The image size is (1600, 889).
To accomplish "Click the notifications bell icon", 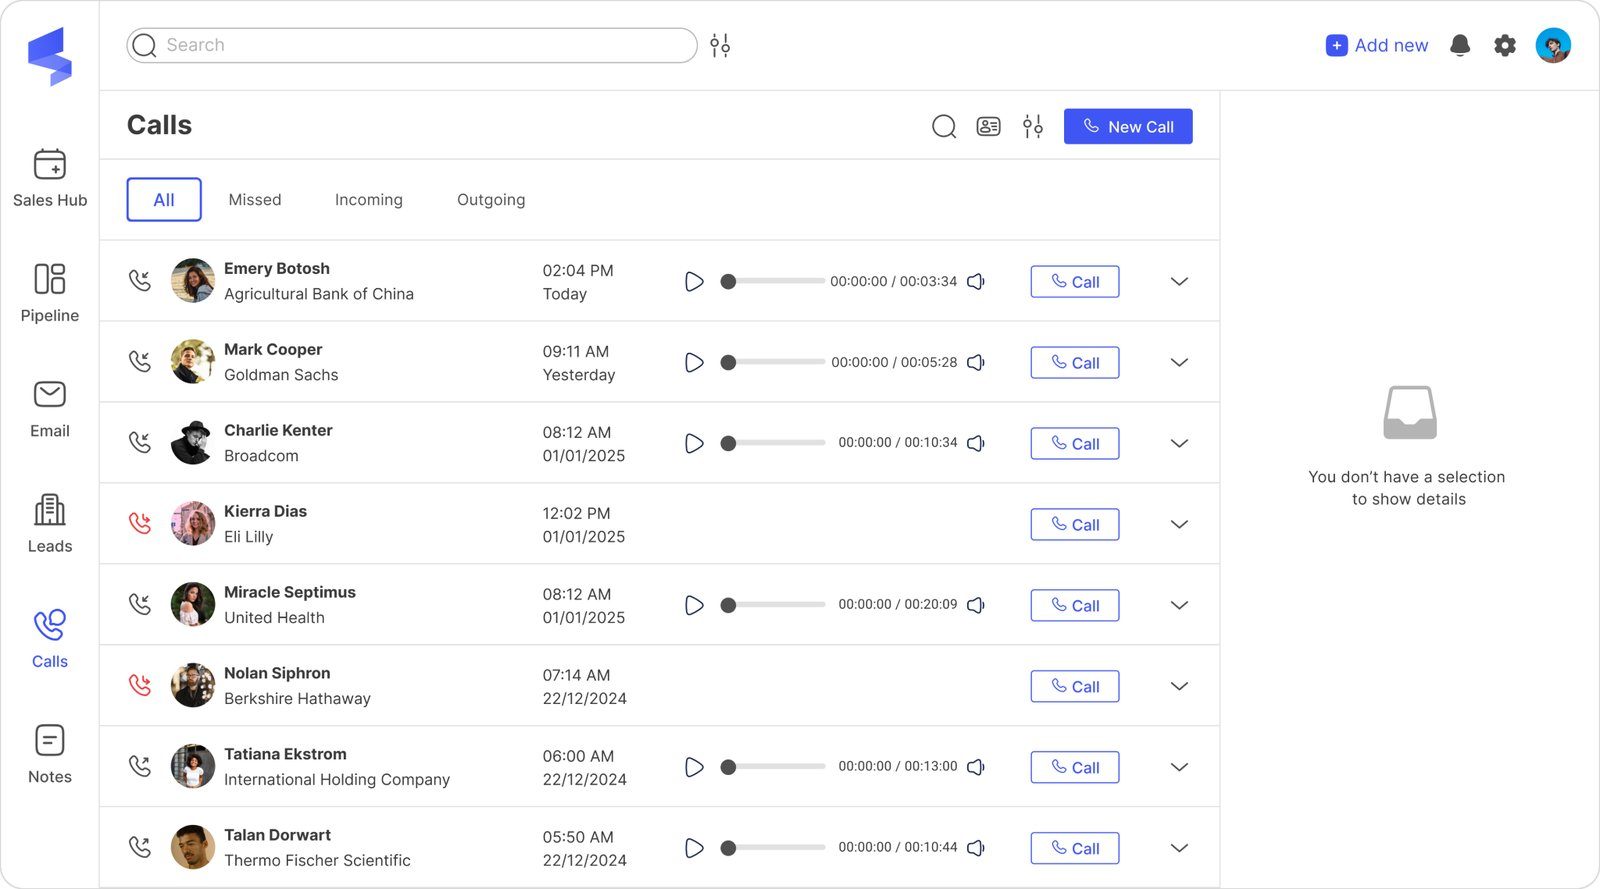I will [x=1460, y=45].
